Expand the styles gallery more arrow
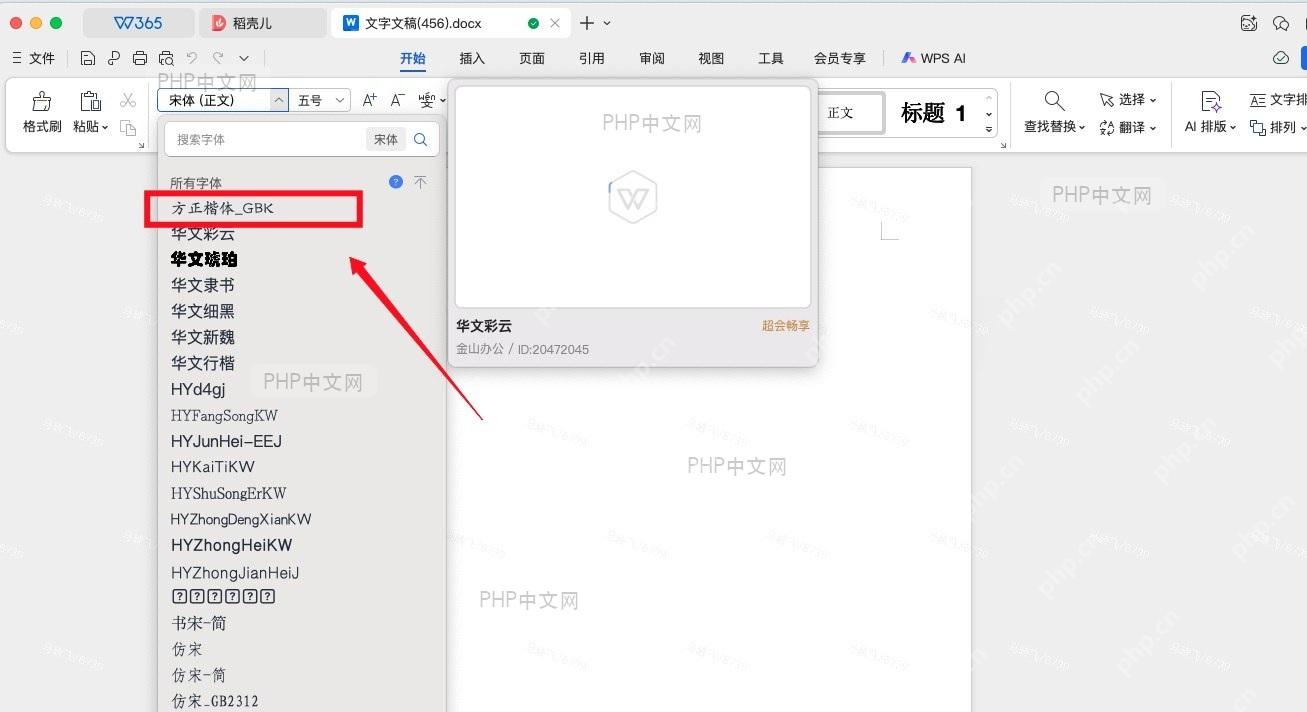The width and height of the screenshot is (1307, 712). [x=989, y=130]
